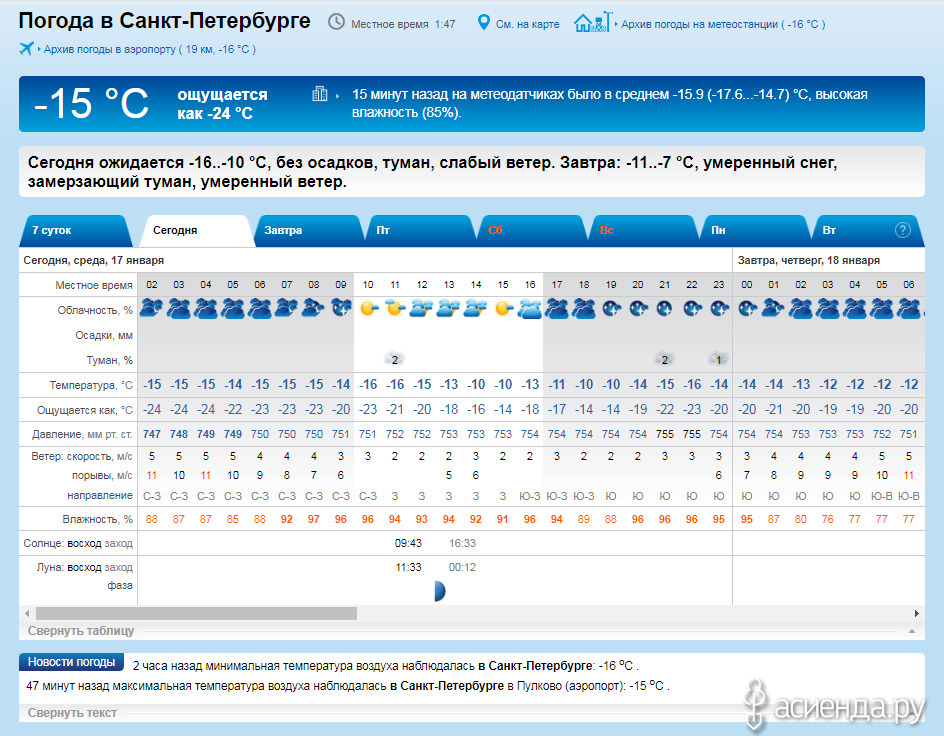This screenshot has height=736, width=944.
Task: Click the Завтра, четверг, 18 января heading
Action: tap(809, 260)
